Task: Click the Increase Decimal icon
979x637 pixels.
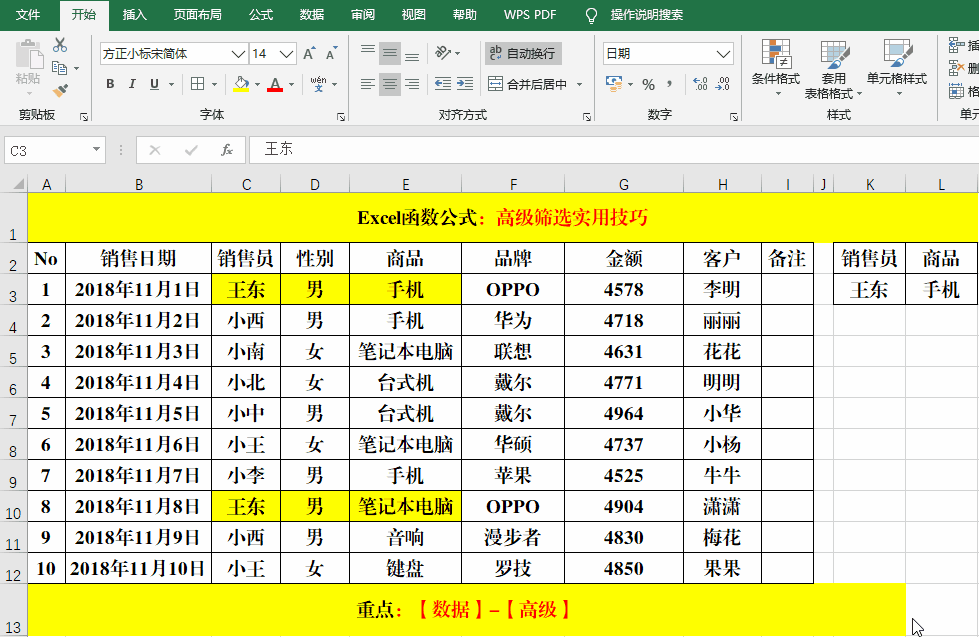Action: 698,82
